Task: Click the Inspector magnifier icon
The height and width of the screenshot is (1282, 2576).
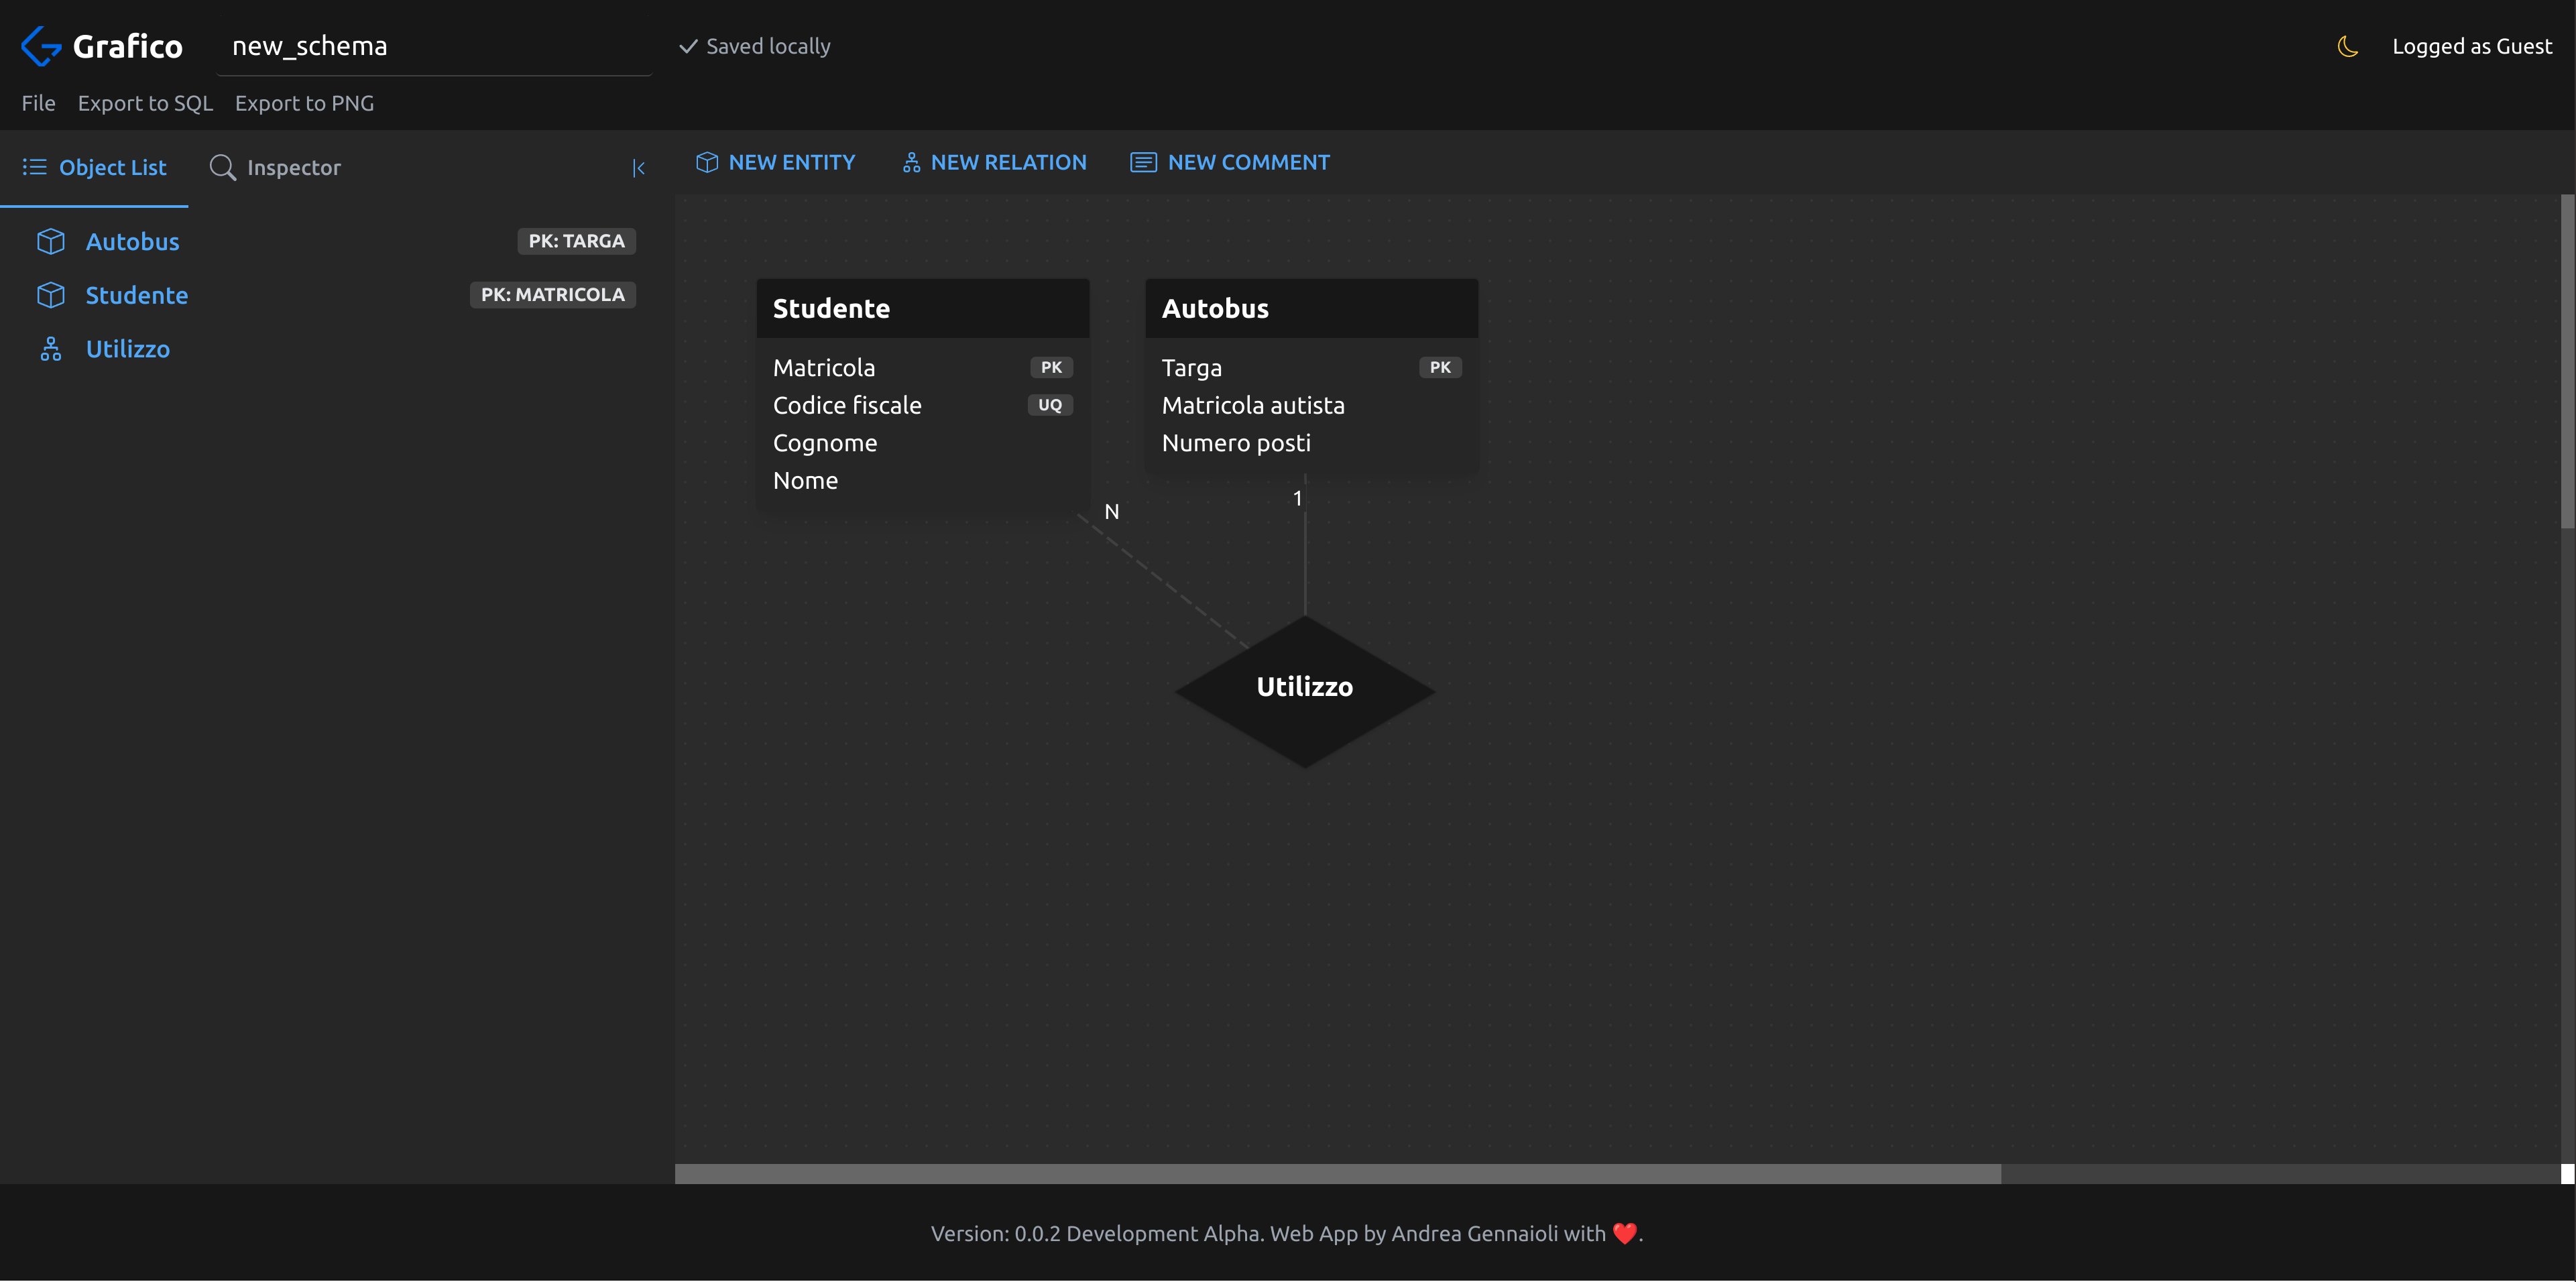Action: 222,168
